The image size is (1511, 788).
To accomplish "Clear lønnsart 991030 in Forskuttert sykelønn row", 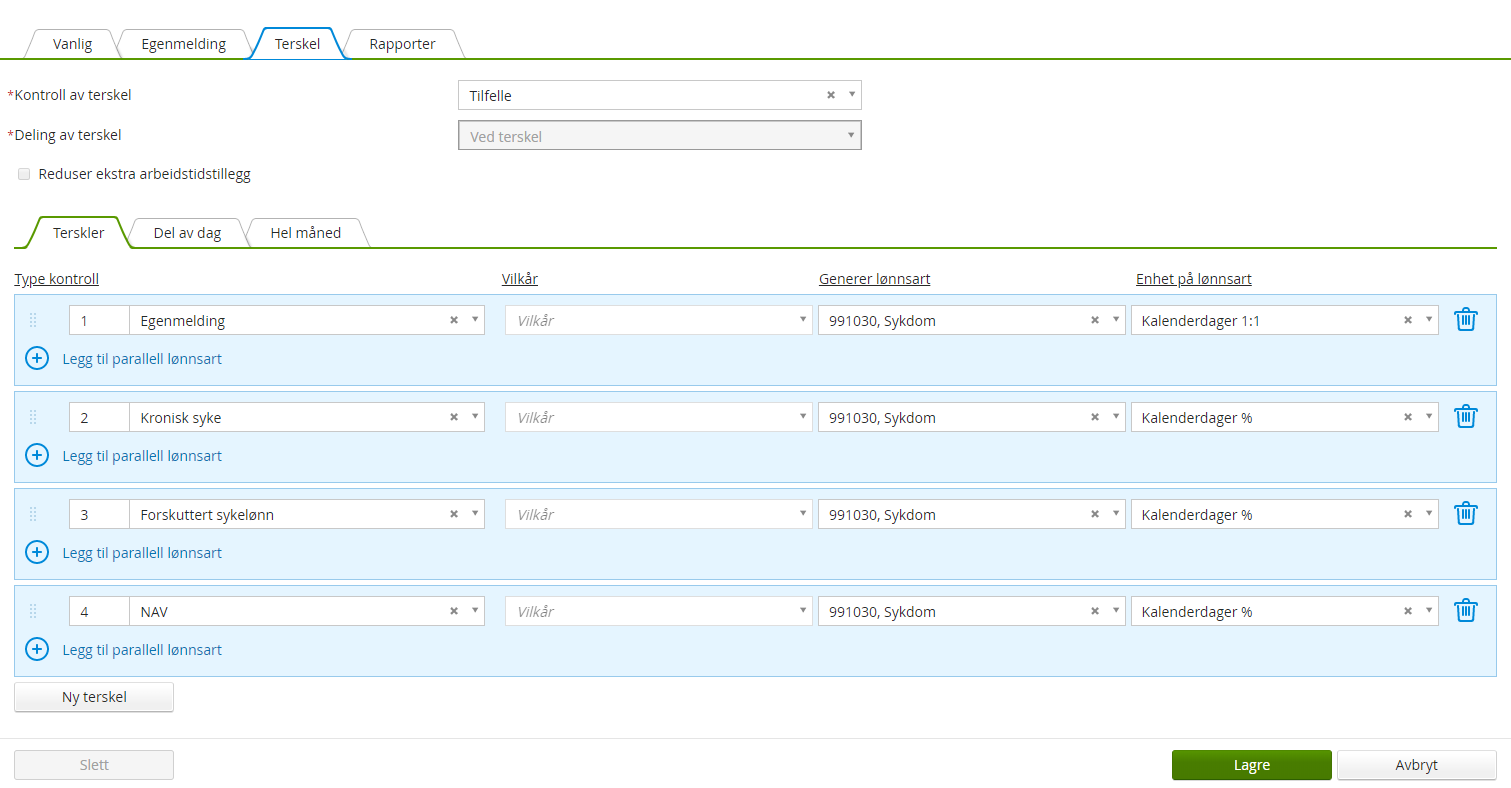I will pos(1094,514).
